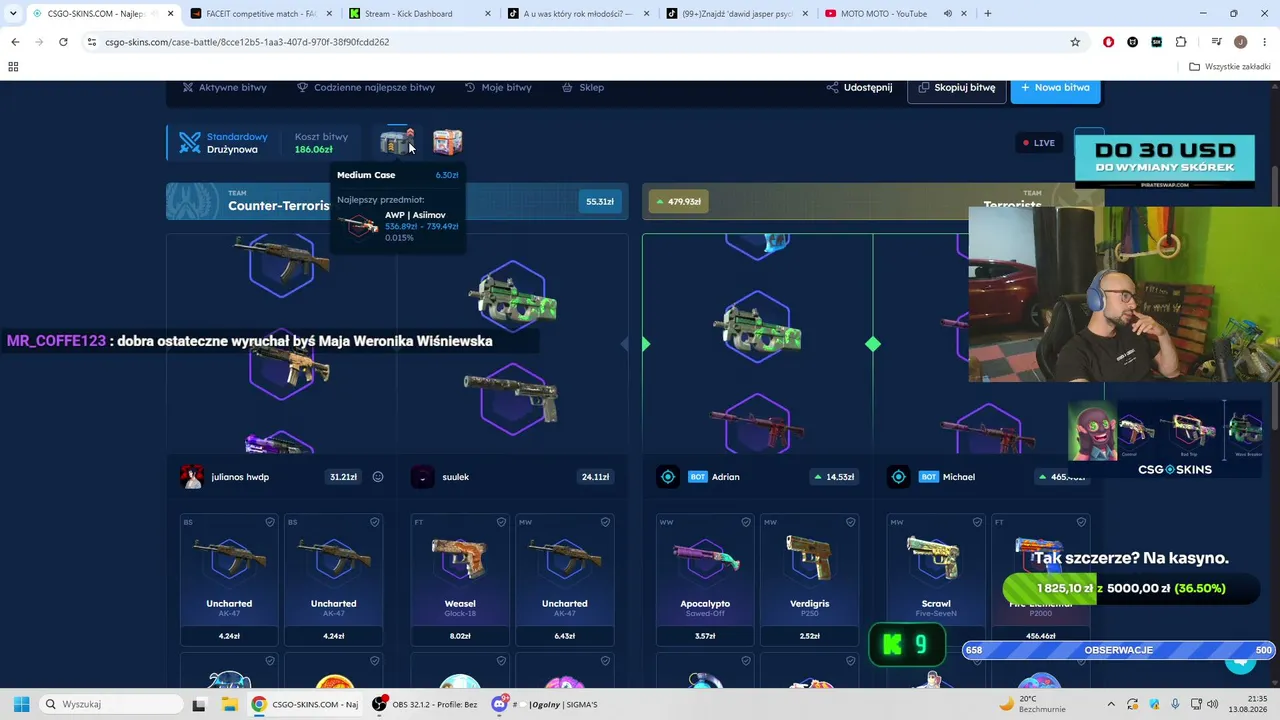1280x720 pixels.
Task: Open Codzienne najlepsze bitwy section
Action: tap(366, 87)
